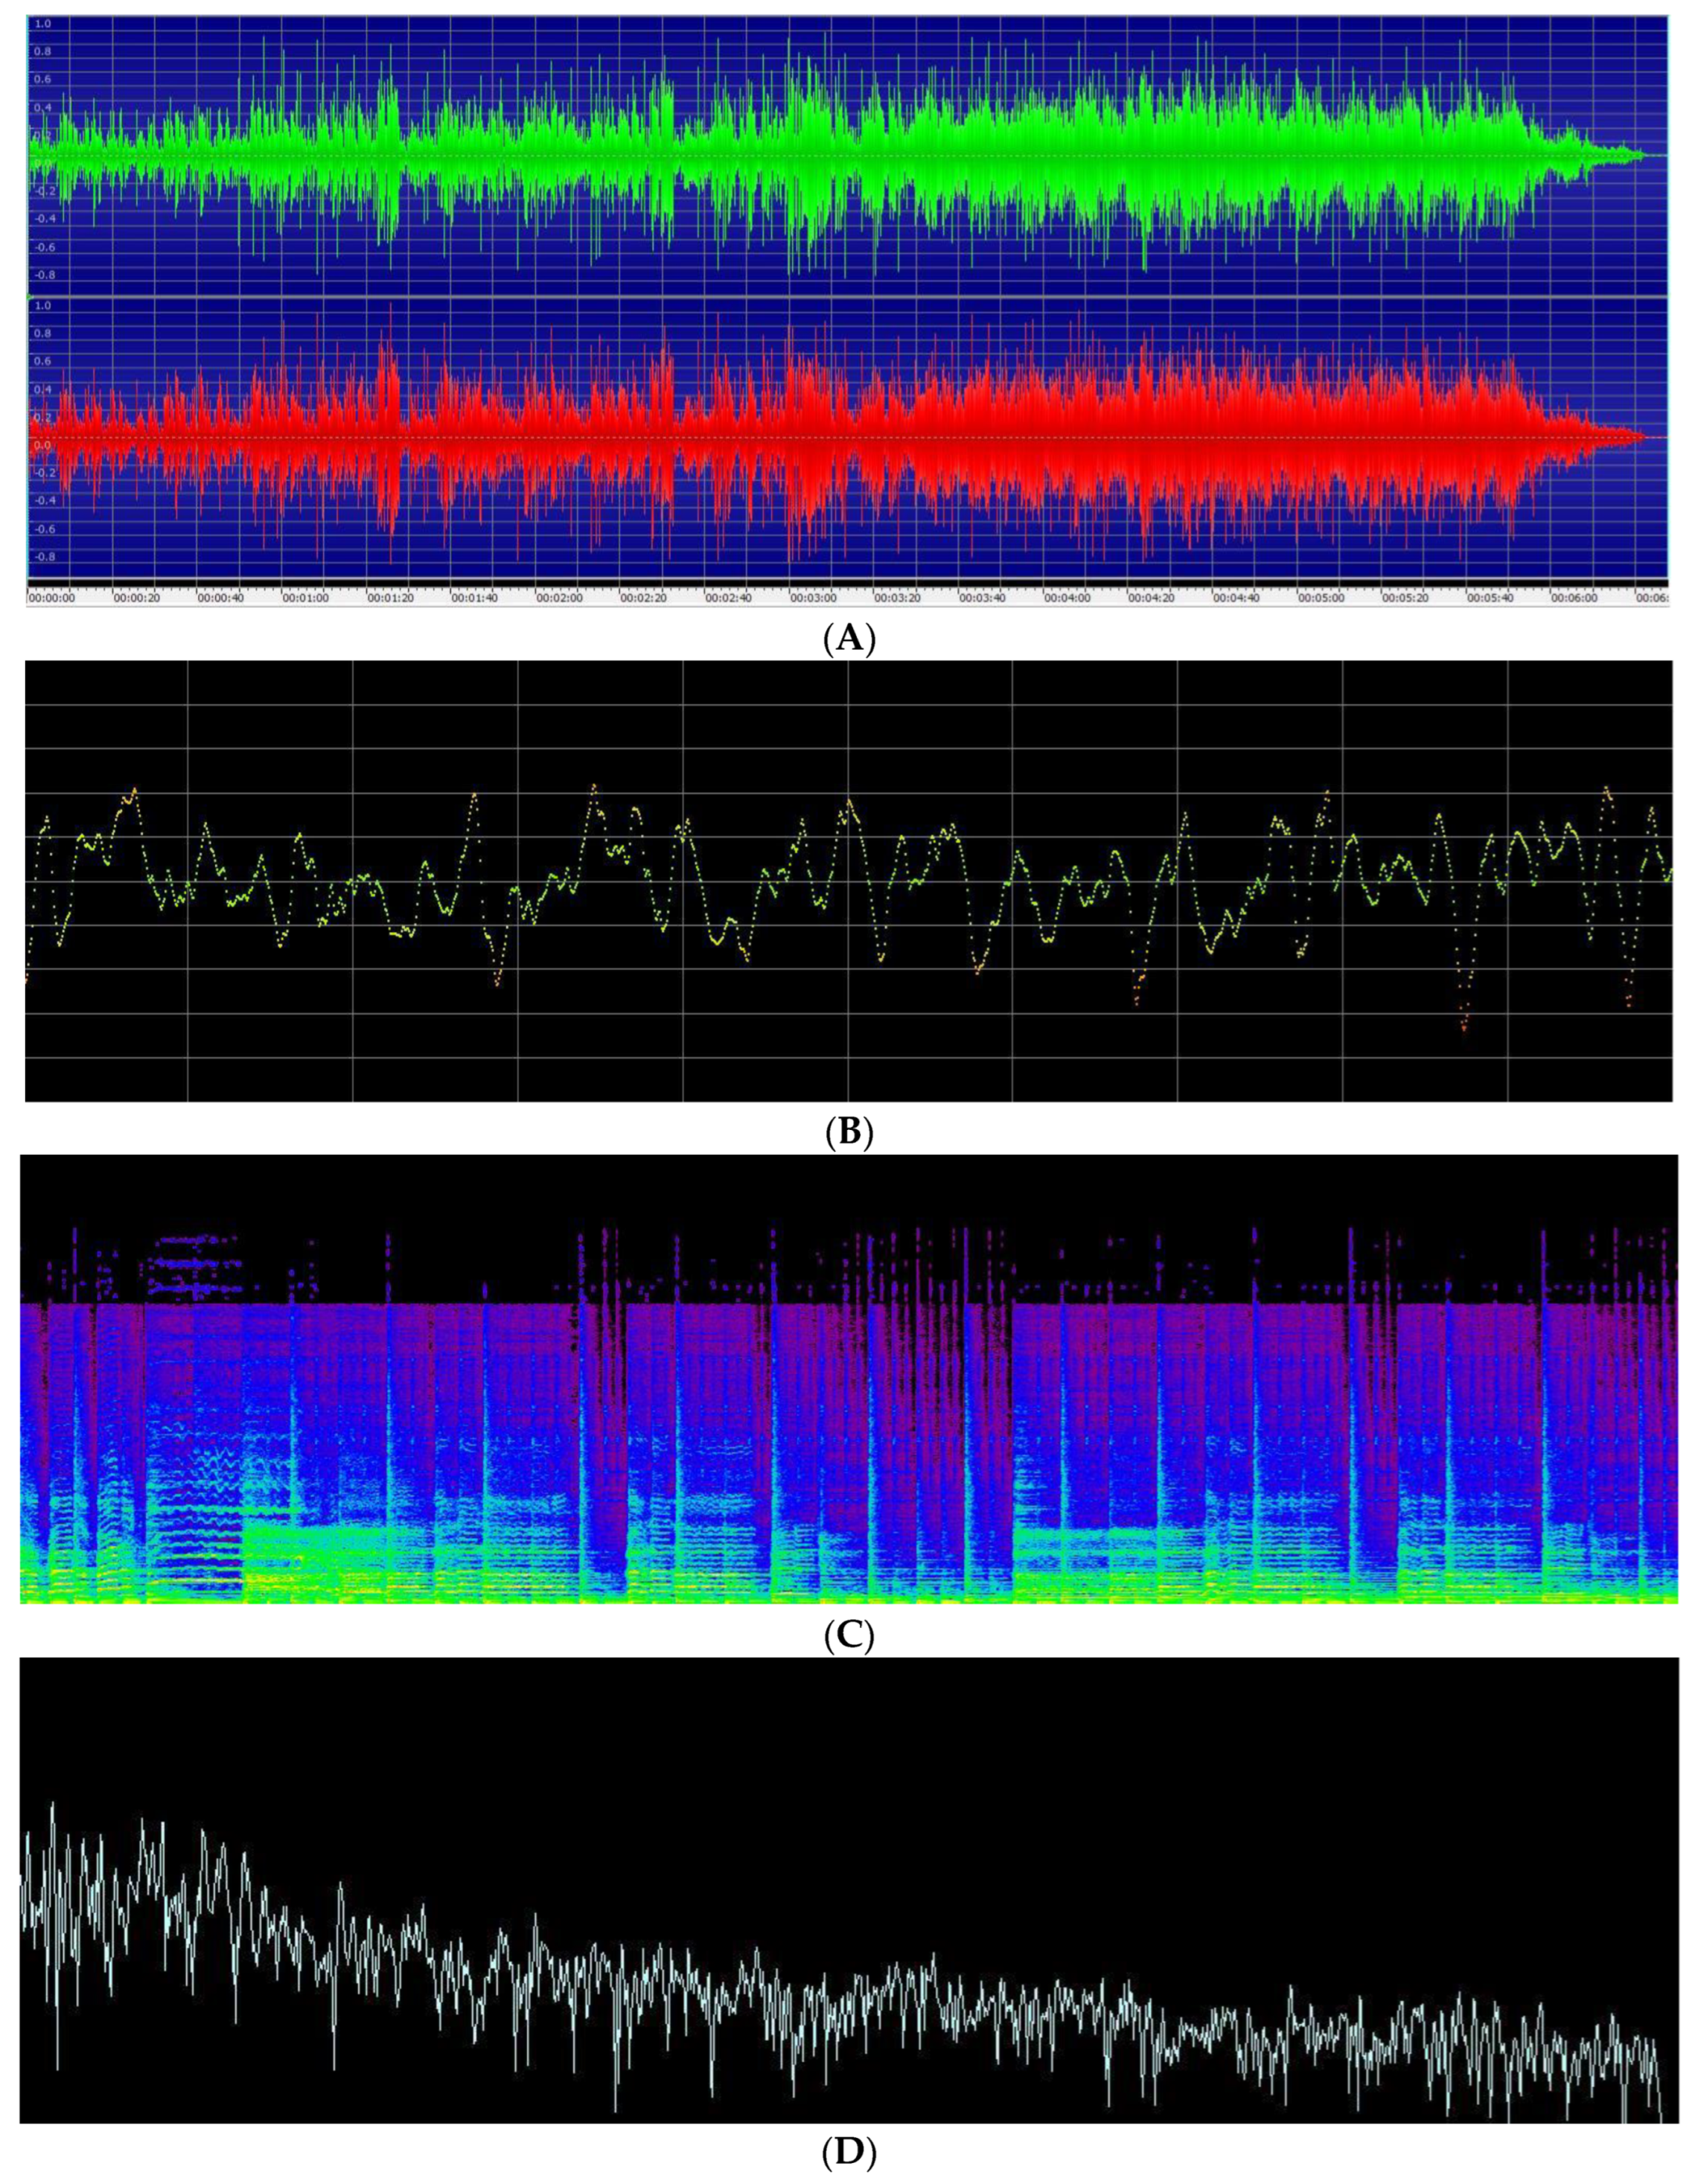Click the 00:04:40 timeline label
Screen dimensions: 1695x2184
[x=1236, y=598]
